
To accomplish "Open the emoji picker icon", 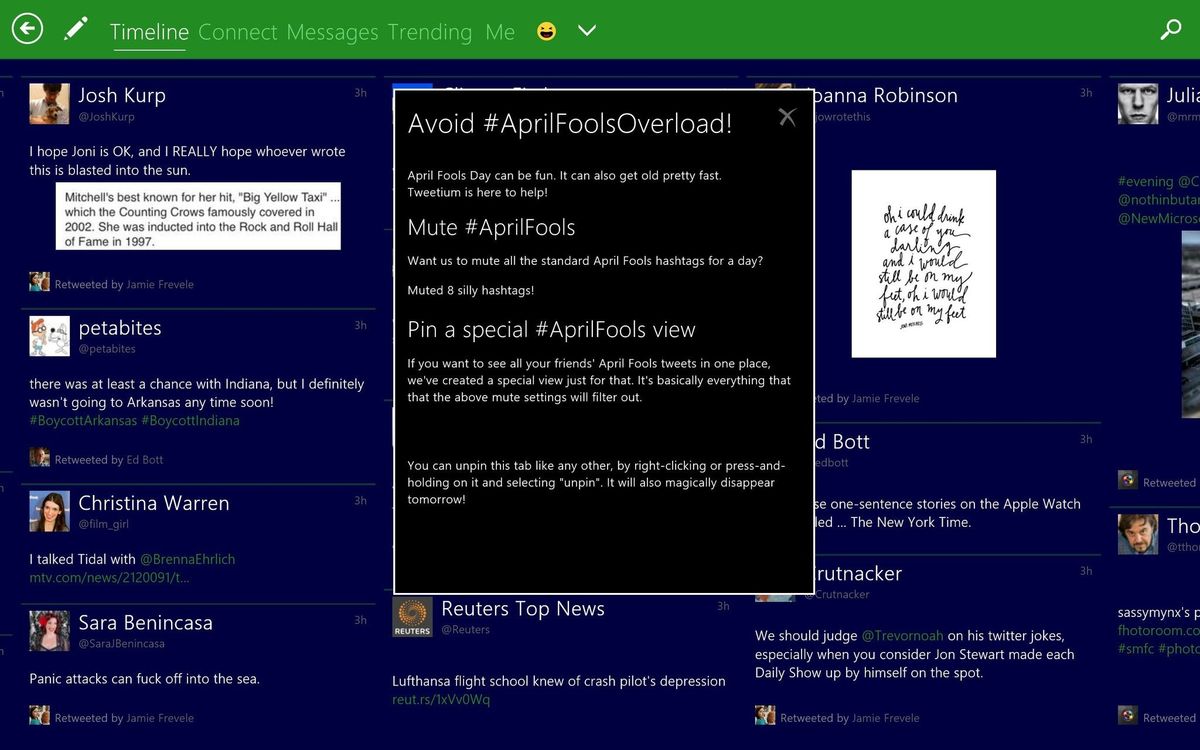I will click(x=546, y=31).
